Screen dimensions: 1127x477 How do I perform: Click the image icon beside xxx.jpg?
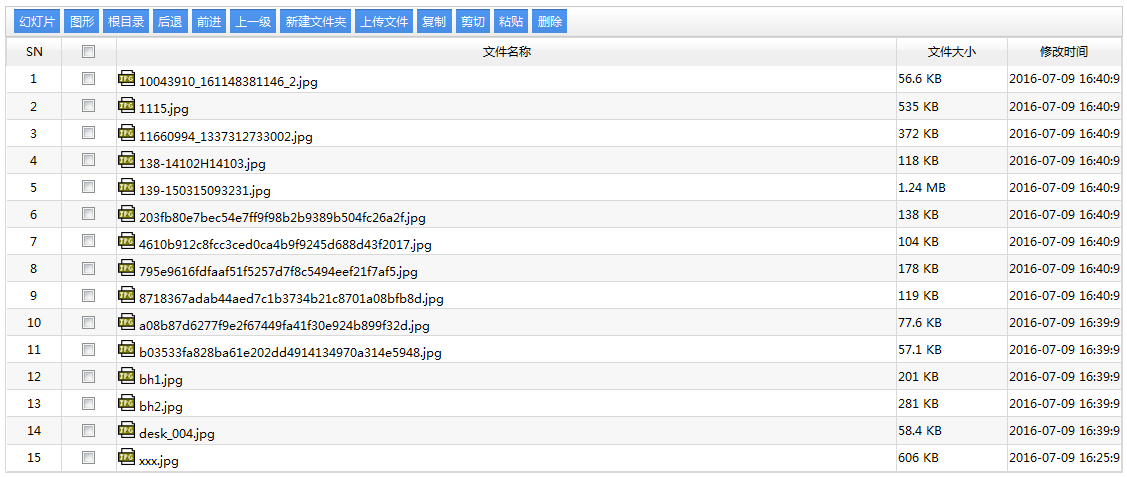pyautogui.click(x=126, y=457)
